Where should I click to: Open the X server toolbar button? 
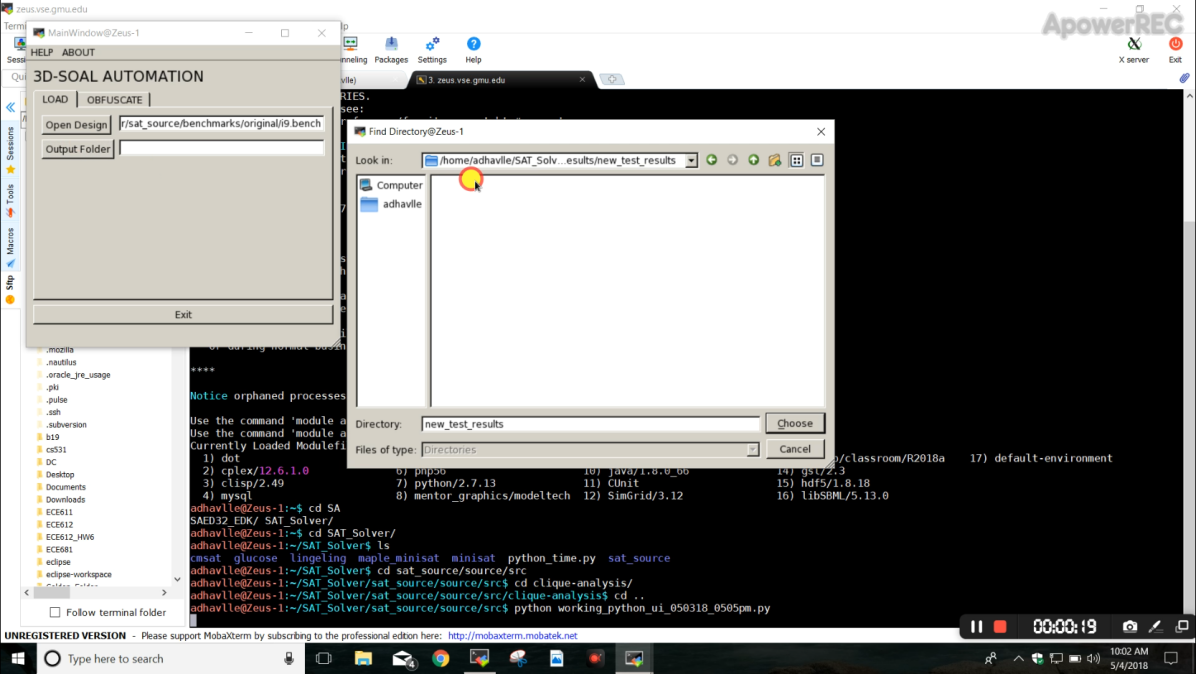click(1133, 50)
